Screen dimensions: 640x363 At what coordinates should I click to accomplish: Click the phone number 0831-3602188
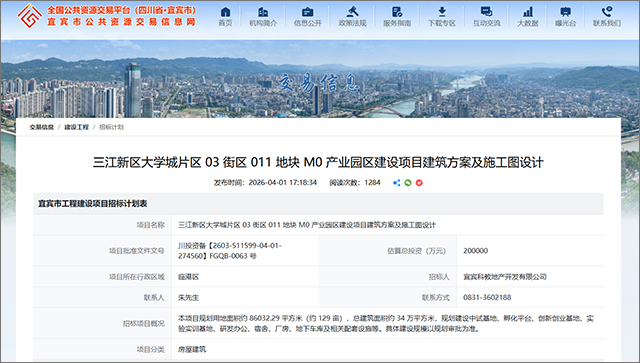pos(487,297)
